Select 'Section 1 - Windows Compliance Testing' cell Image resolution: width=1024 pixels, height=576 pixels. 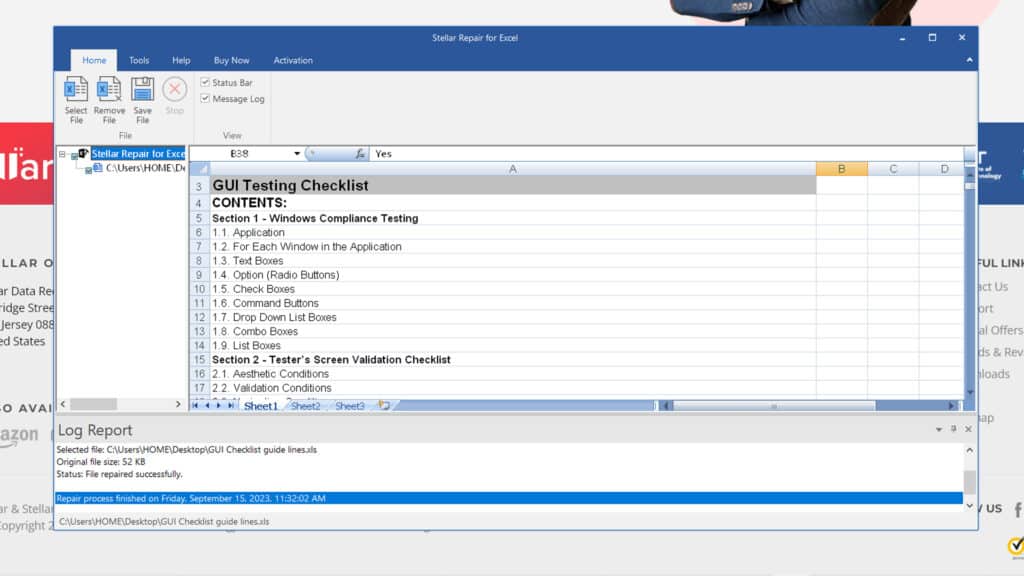pos(513,218)
